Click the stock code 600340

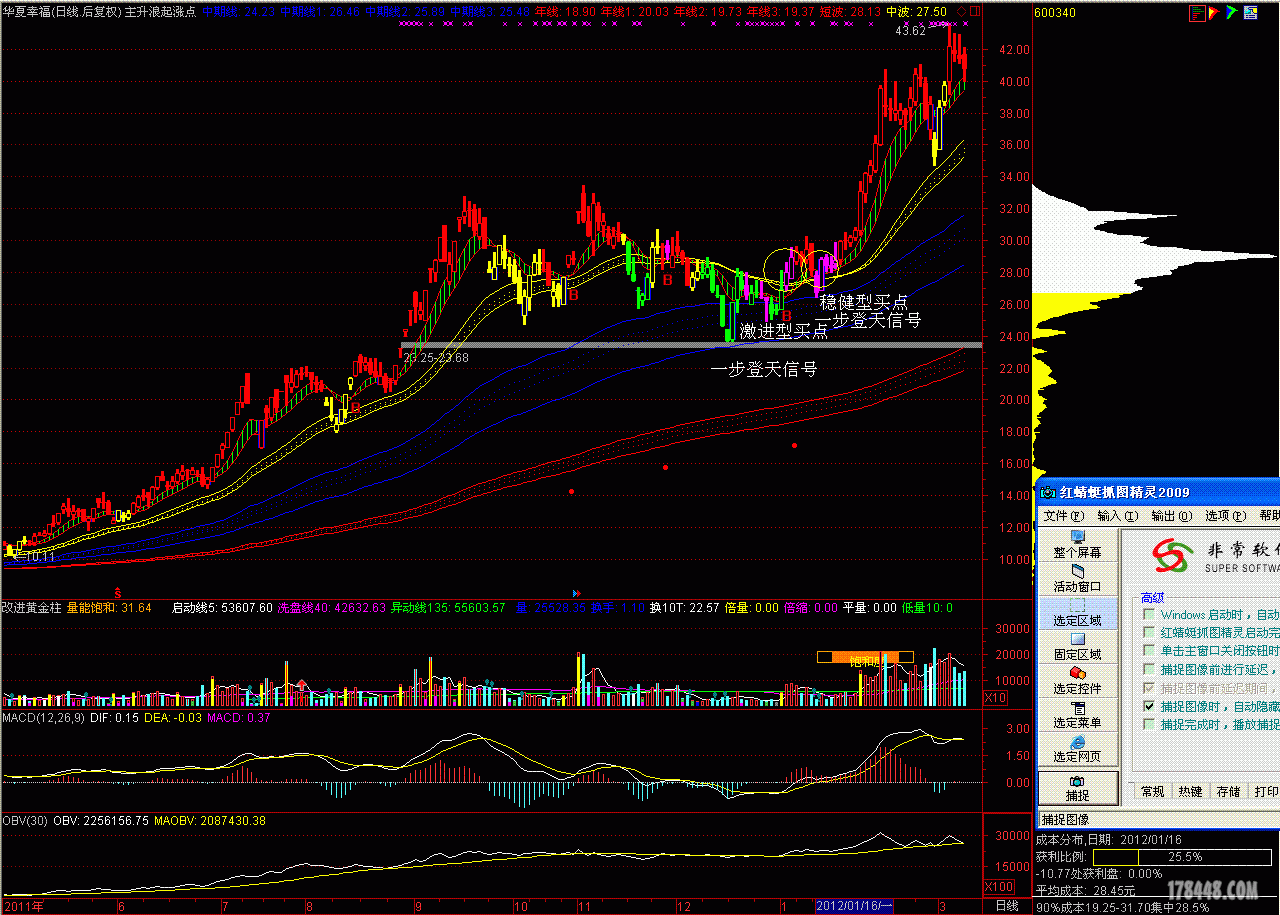pos(1055,12)
